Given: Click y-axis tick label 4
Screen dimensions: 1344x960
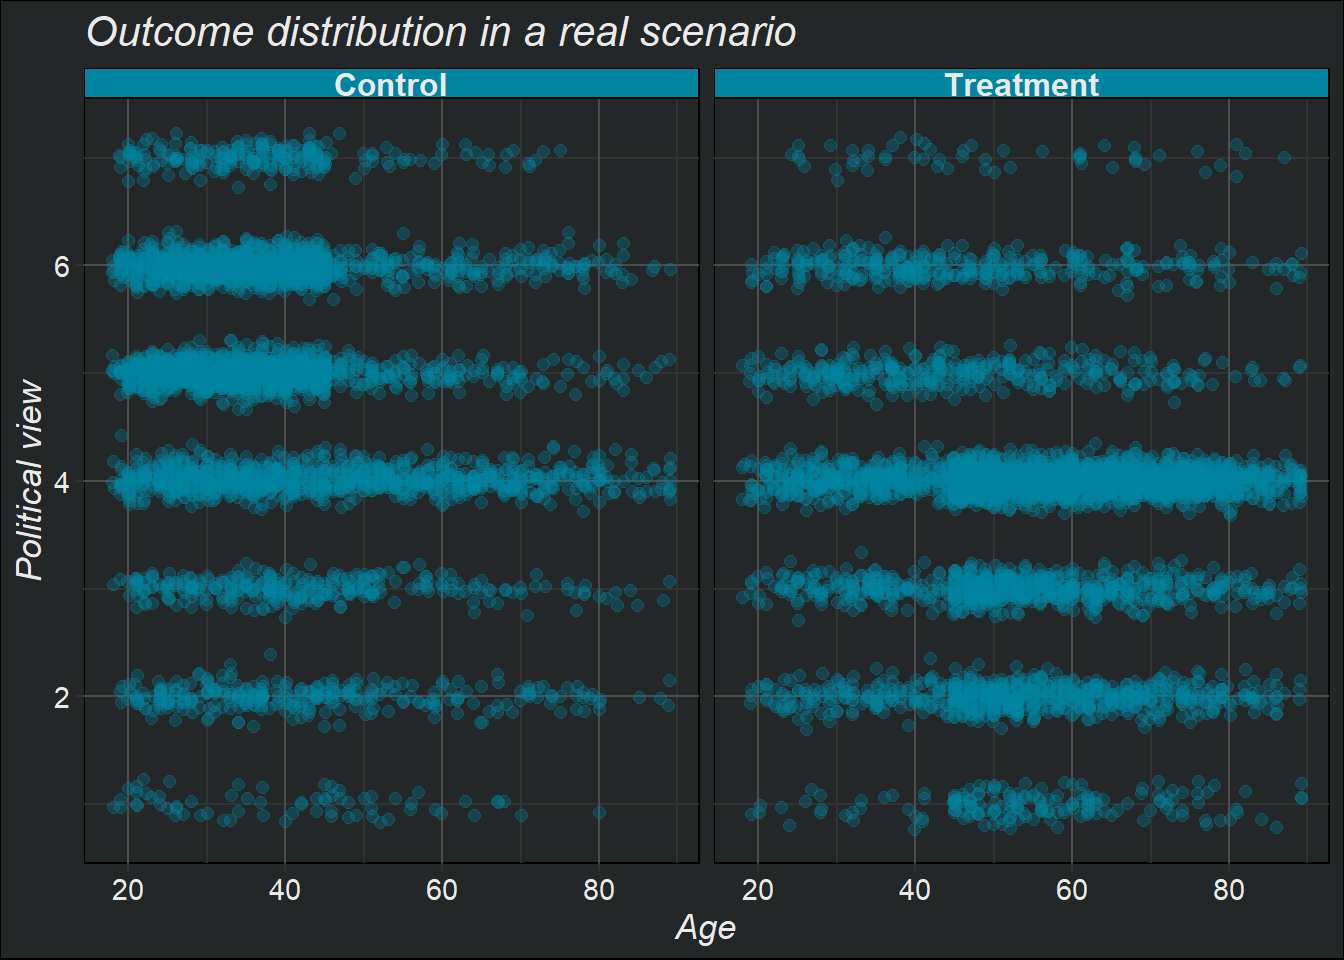Looking at the screenshot, I should tap(62, 481).
